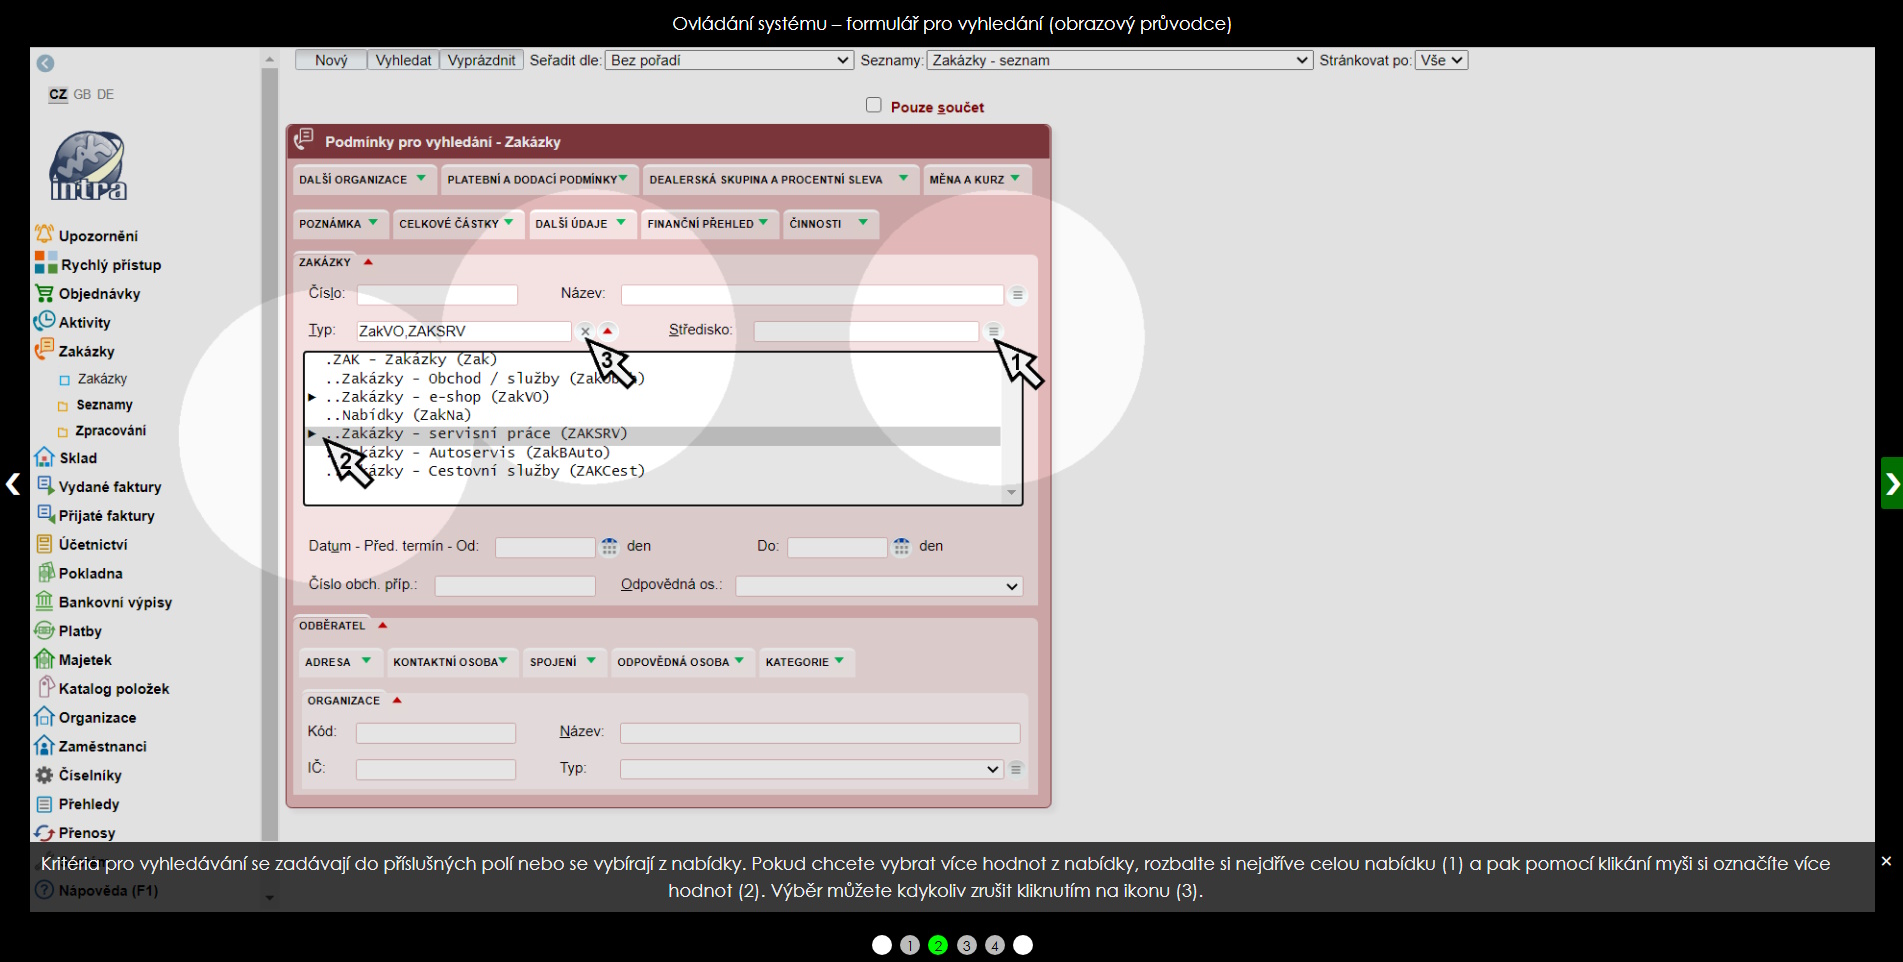Enable the Pouze součet checkbox
This screenshot has width=1903, height=962.
[874, 106]
